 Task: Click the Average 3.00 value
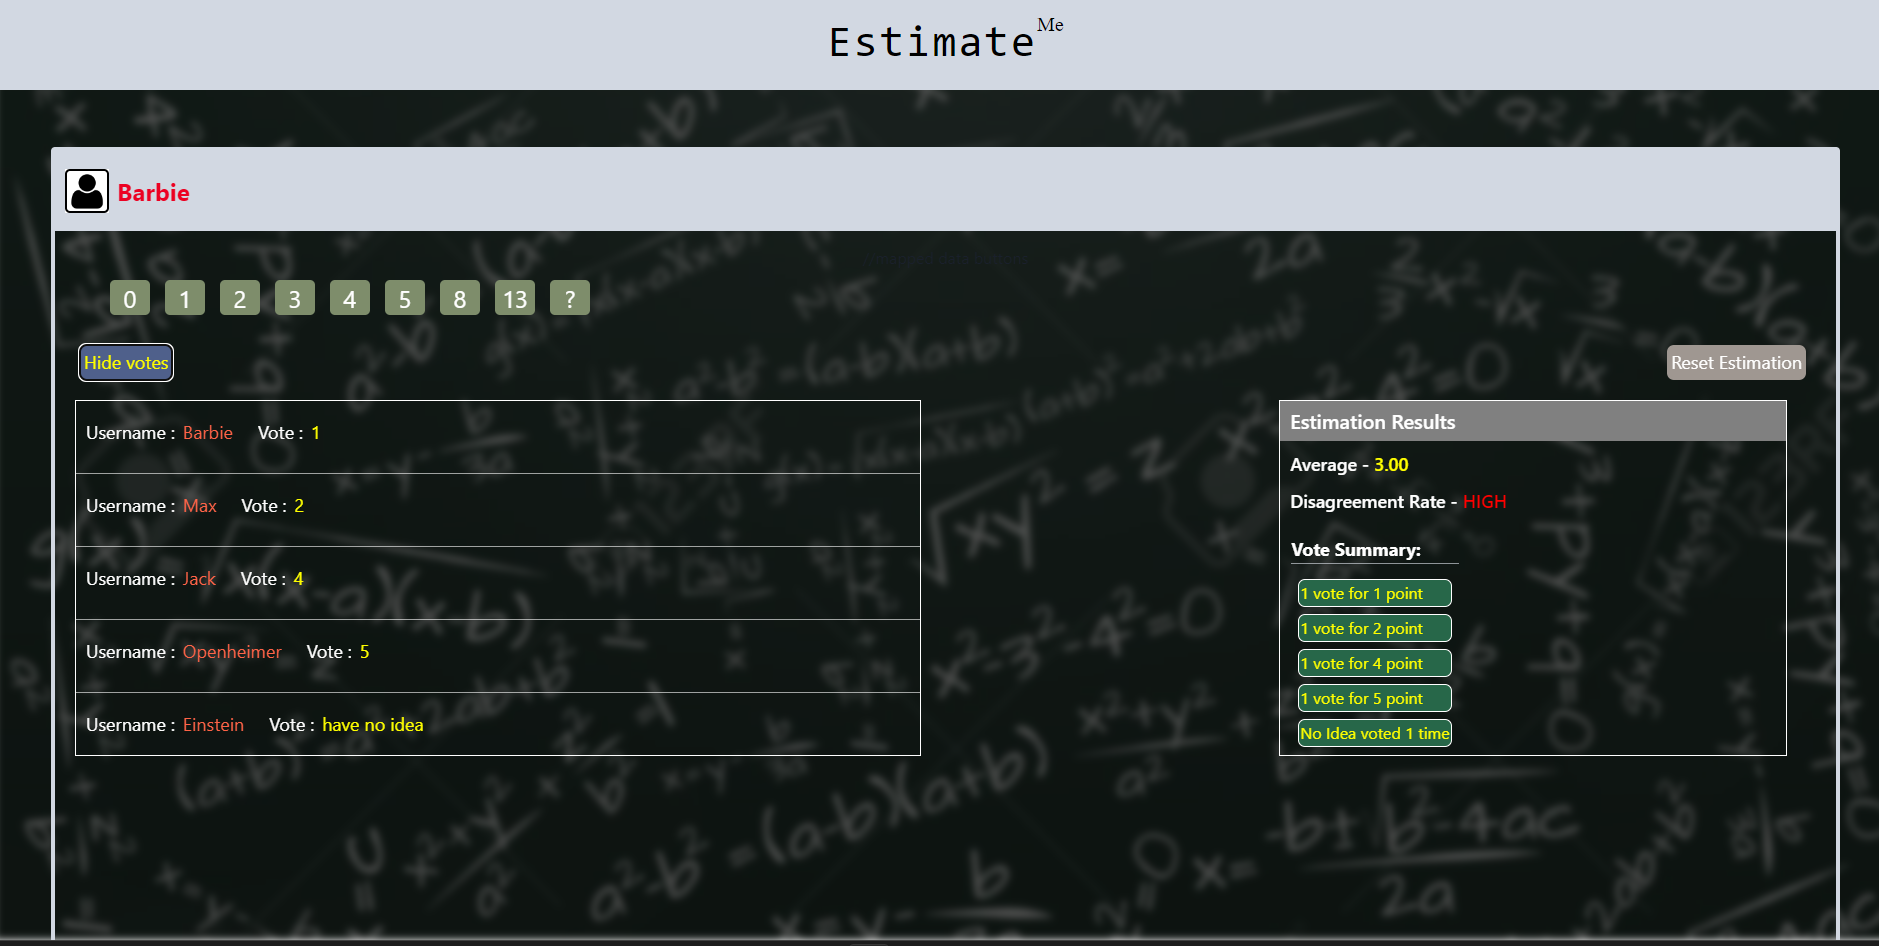click(1391, 465)
